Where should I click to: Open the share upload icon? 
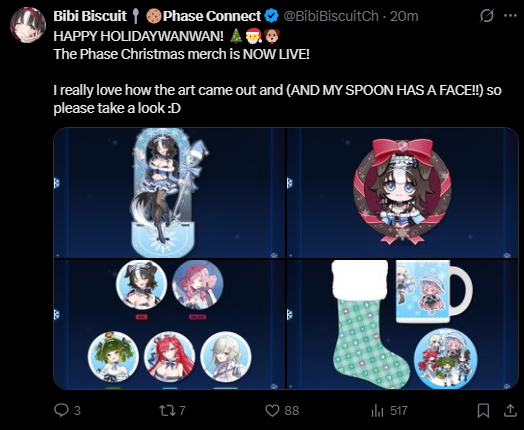(x=510, y=410)
